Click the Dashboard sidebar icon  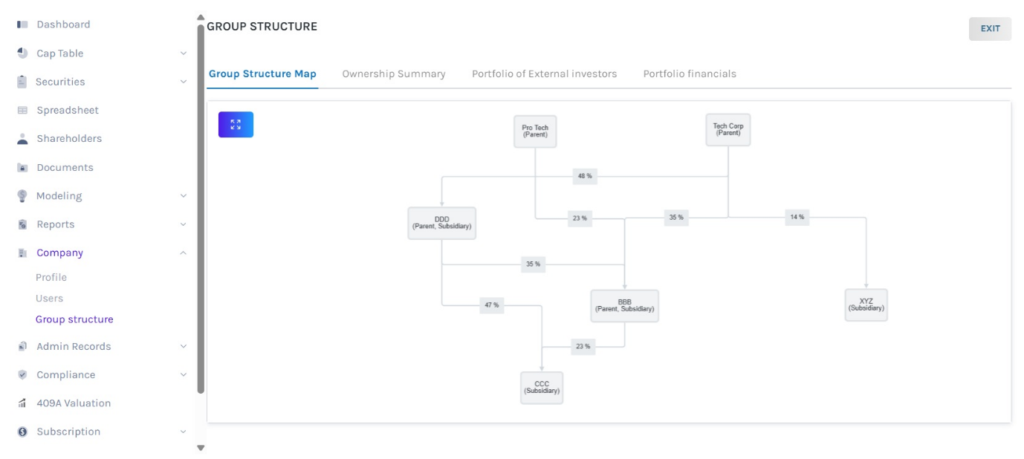click(22, 24)
